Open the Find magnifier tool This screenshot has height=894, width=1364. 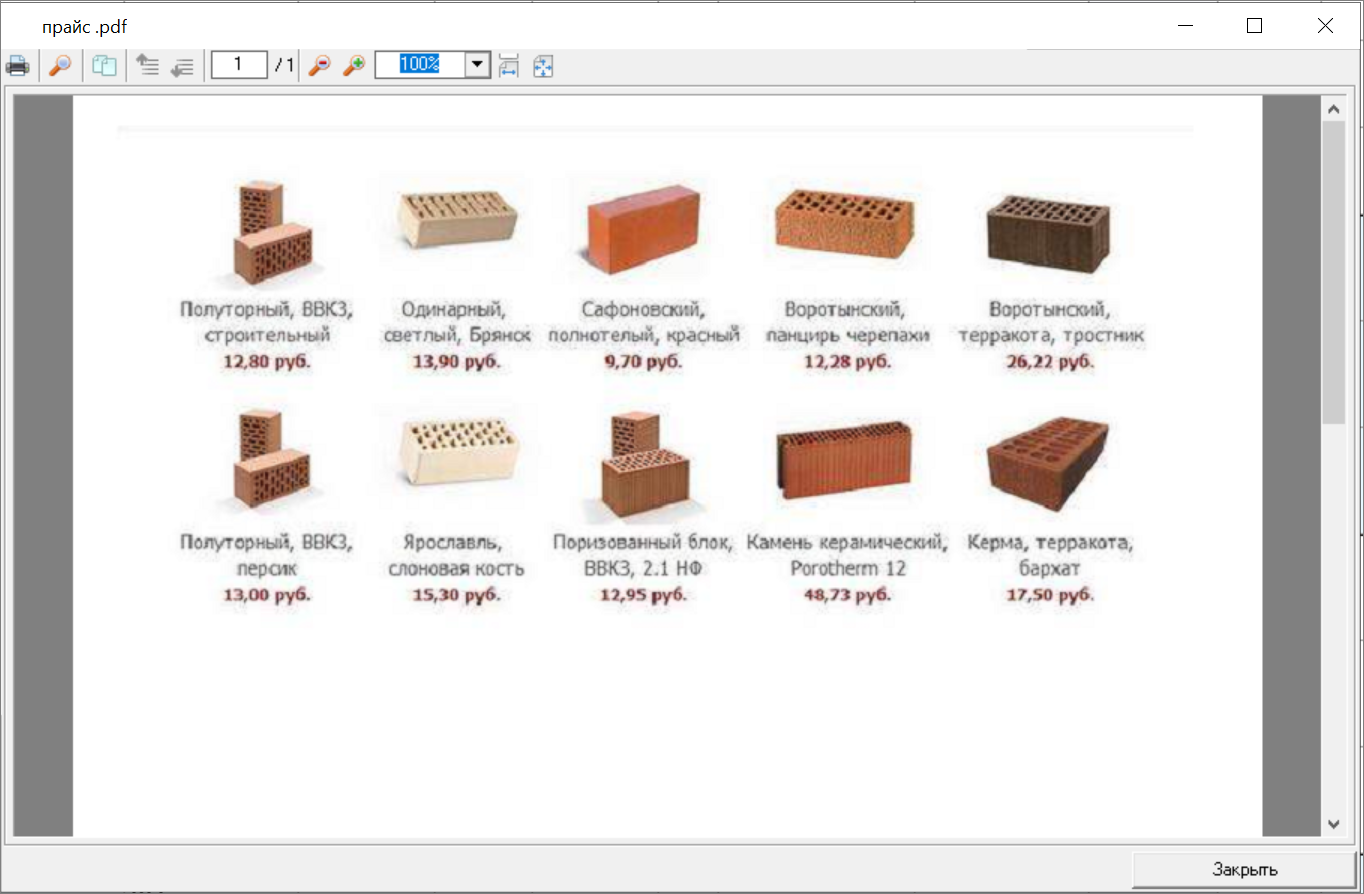pos(61,66)
